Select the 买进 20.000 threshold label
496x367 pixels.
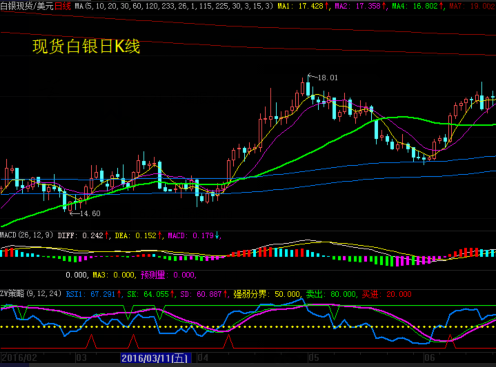(387, 294)
